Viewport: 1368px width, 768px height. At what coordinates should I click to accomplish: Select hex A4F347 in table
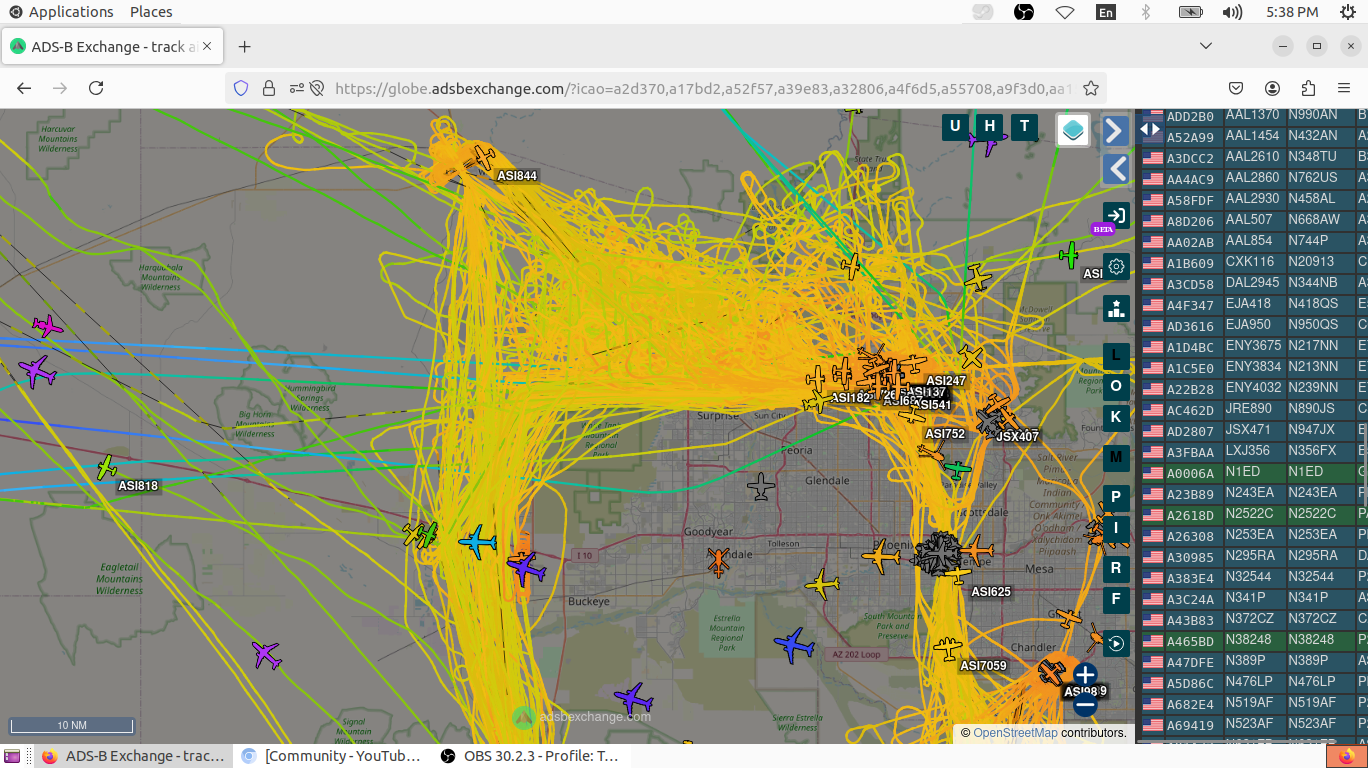point(1190,305)
